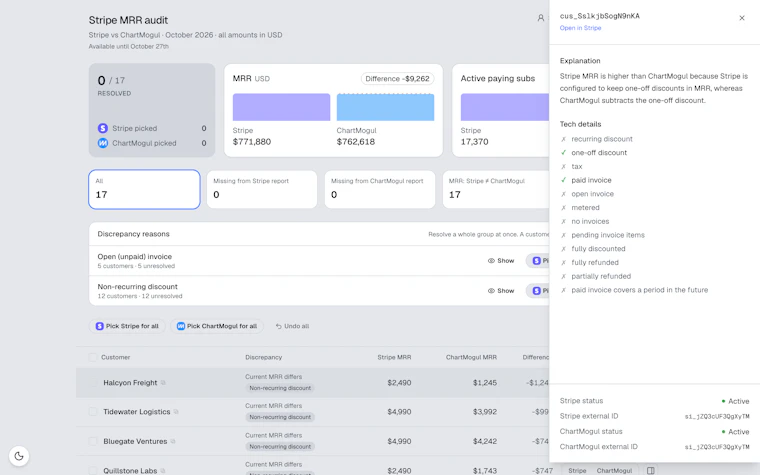Screen dimensions: 760x475
Task: Select the All 17 filter tab
Action: point(144,190)
